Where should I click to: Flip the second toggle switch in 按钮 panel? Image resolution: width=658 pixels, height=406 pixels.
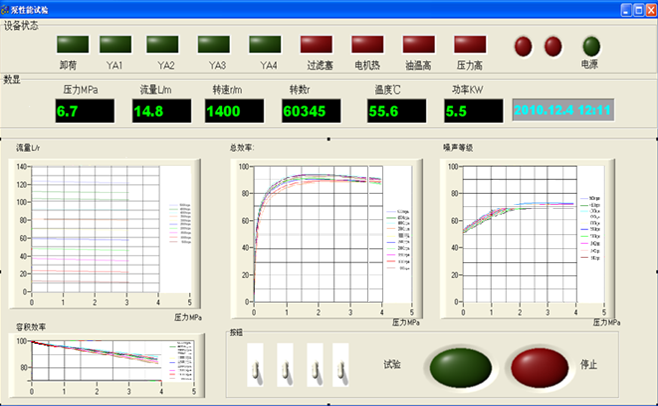pyautogui.click(x=286, y=367)
